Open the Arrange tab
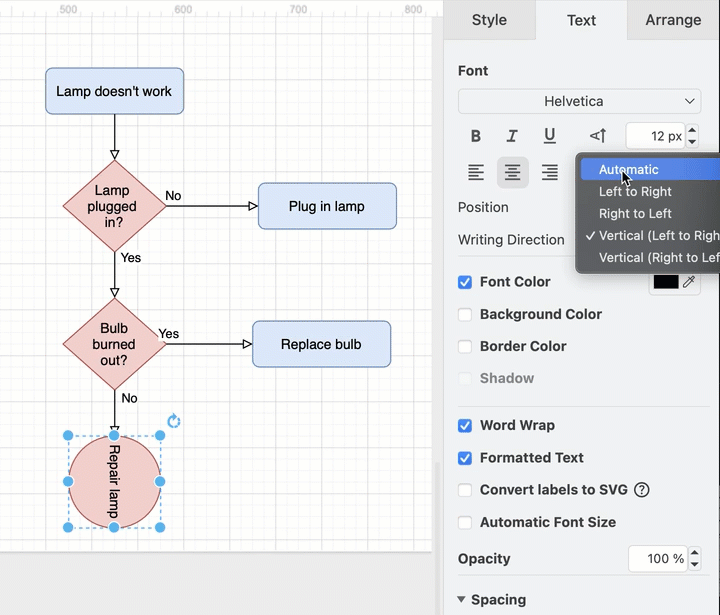720x615 pixels. [x=673, y=20]
